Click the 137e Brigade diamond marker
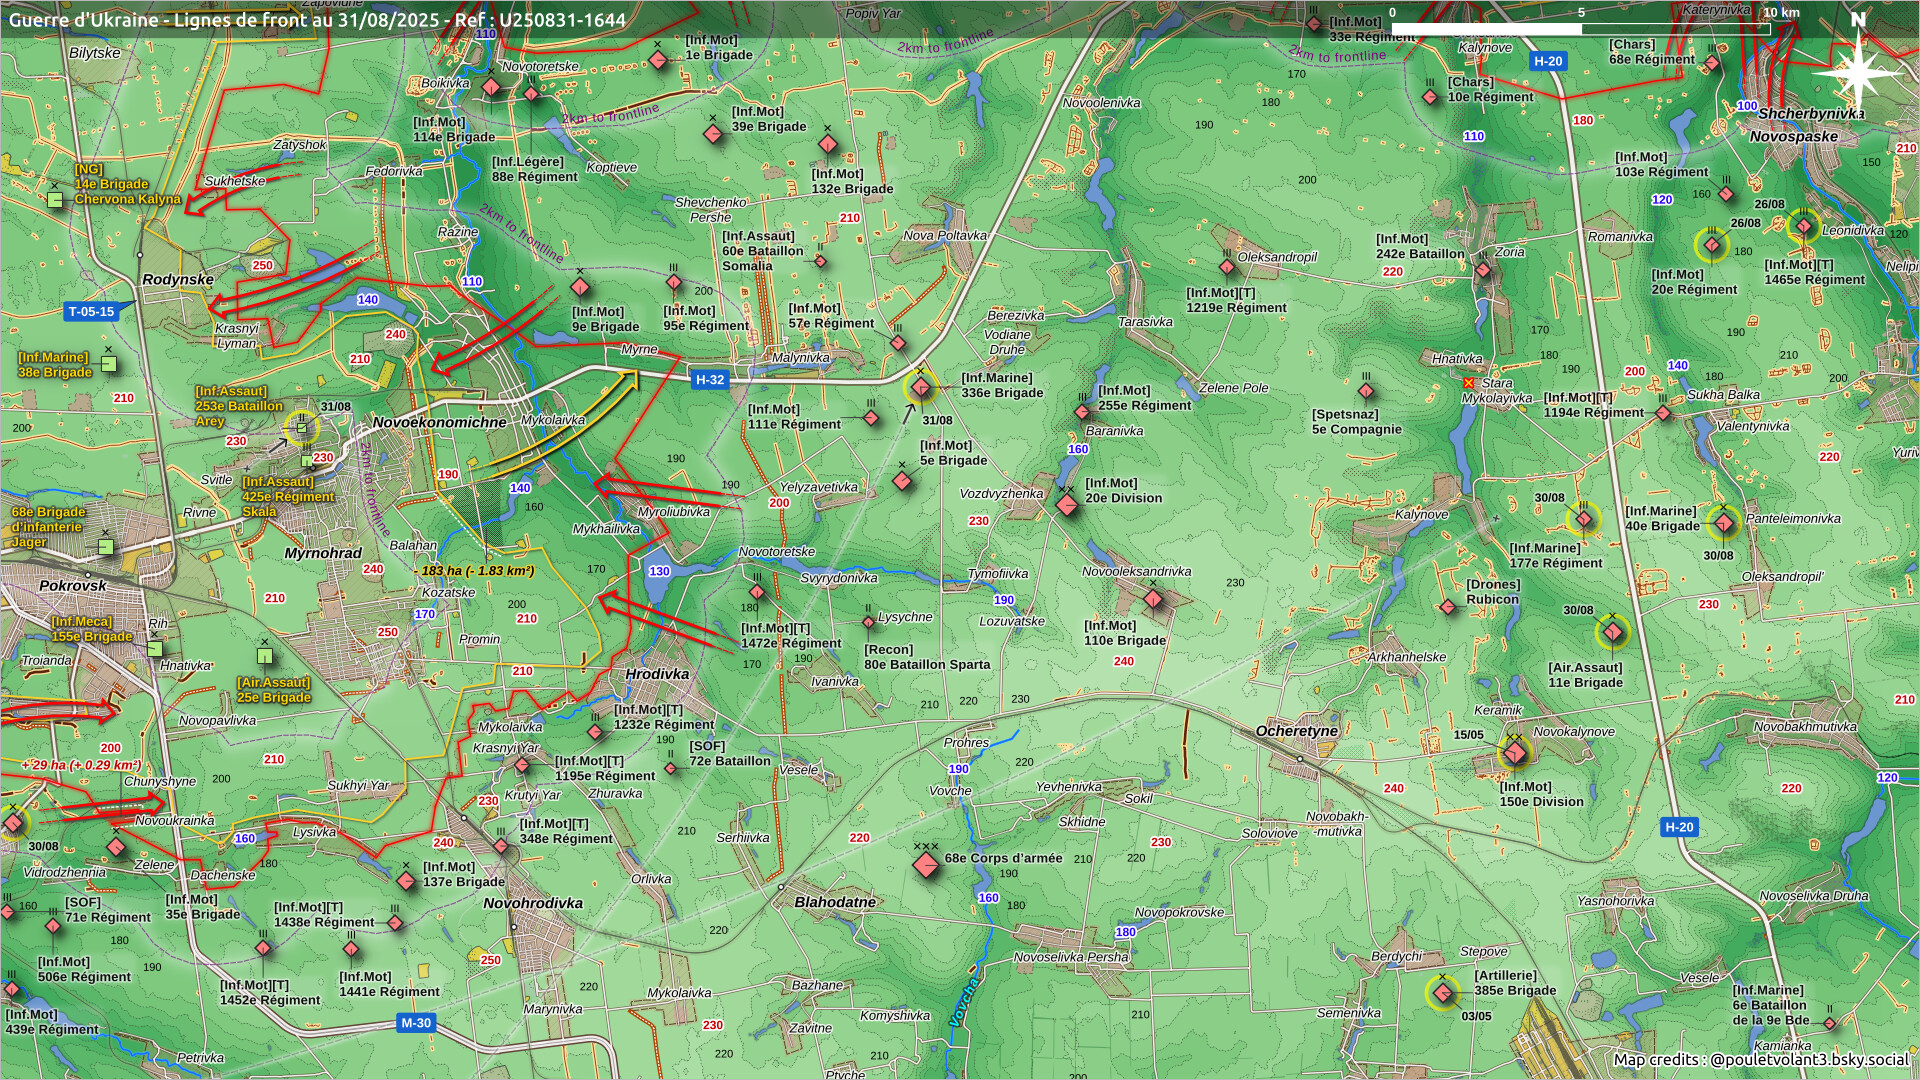The width and height of the screenshot is (1920, 1080). pyautogui.click(x=406, y=881)
